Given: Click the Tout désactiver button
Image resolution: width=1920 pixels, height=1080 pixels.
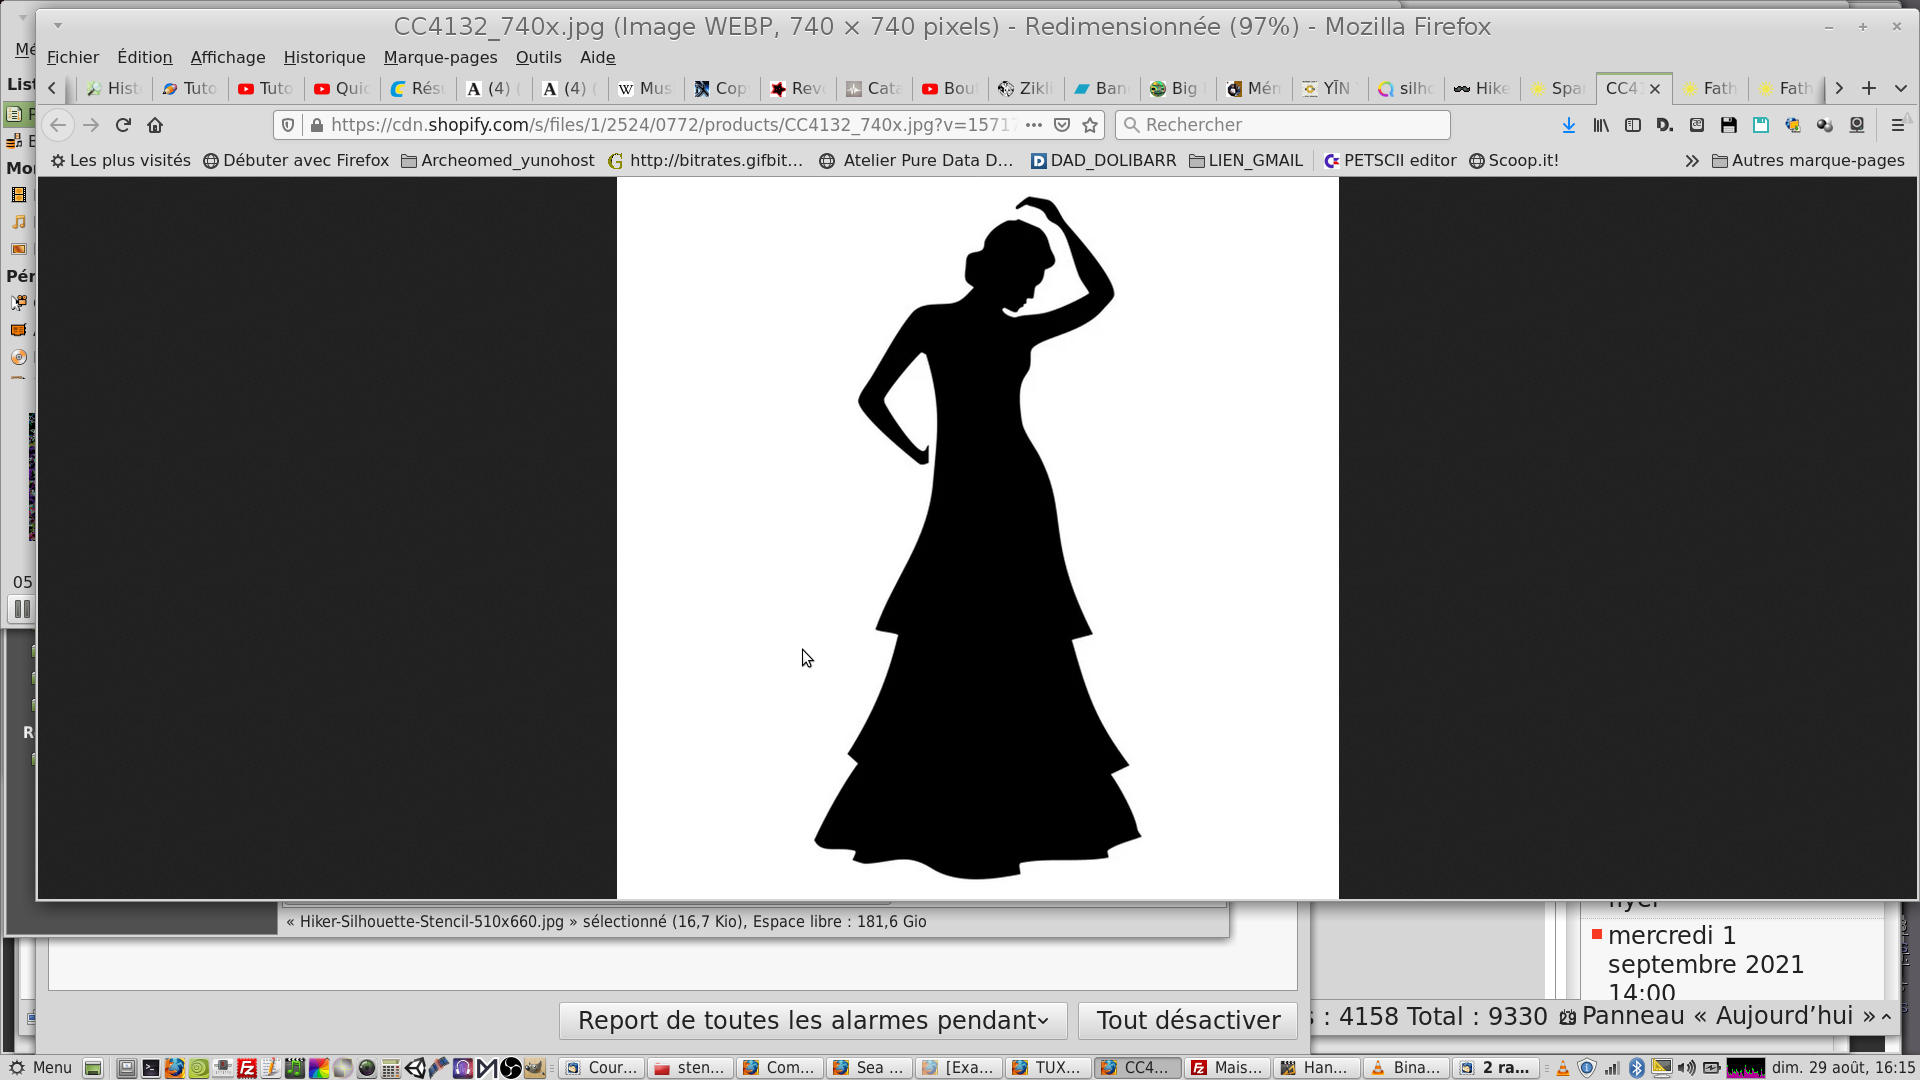Looking at the screenshot, I should click(1188, 1020).
